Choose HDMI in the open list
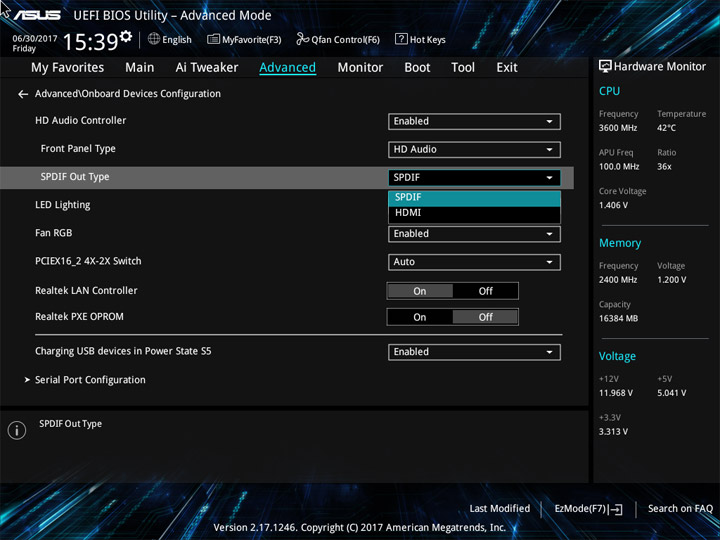720x540 pixels. click(x=474, y=213)
